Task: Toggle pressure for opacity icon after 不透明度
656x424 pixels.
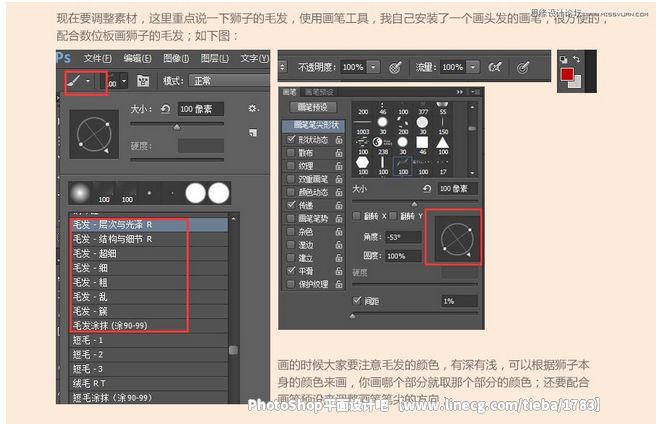Action: (395, 67)
